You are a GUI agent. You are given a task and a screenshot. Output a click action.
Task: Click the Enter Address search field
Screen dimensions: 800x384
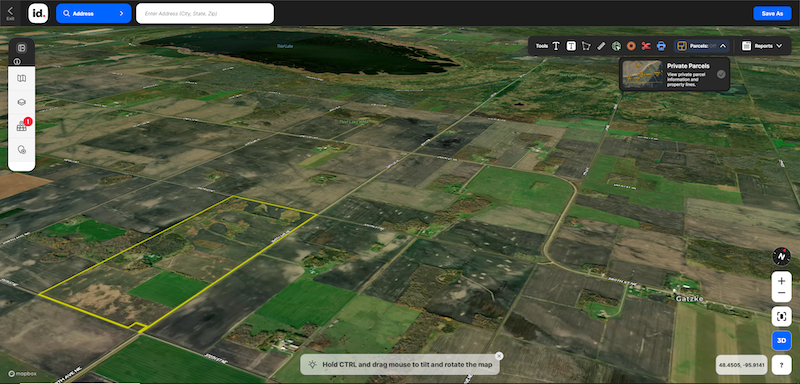point(205,13)
